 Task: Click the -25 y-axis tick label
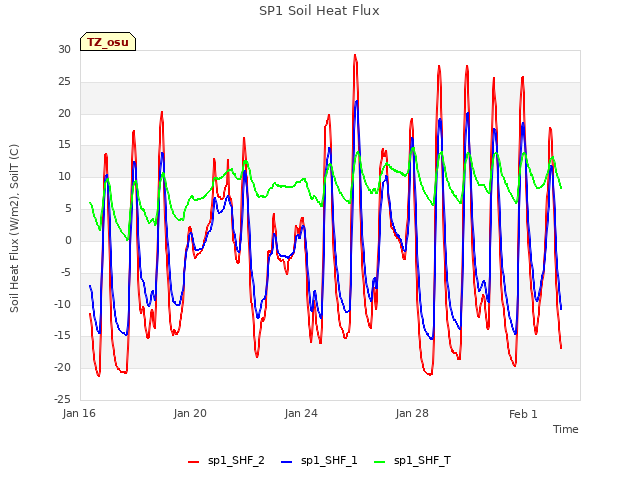(62, 399)
